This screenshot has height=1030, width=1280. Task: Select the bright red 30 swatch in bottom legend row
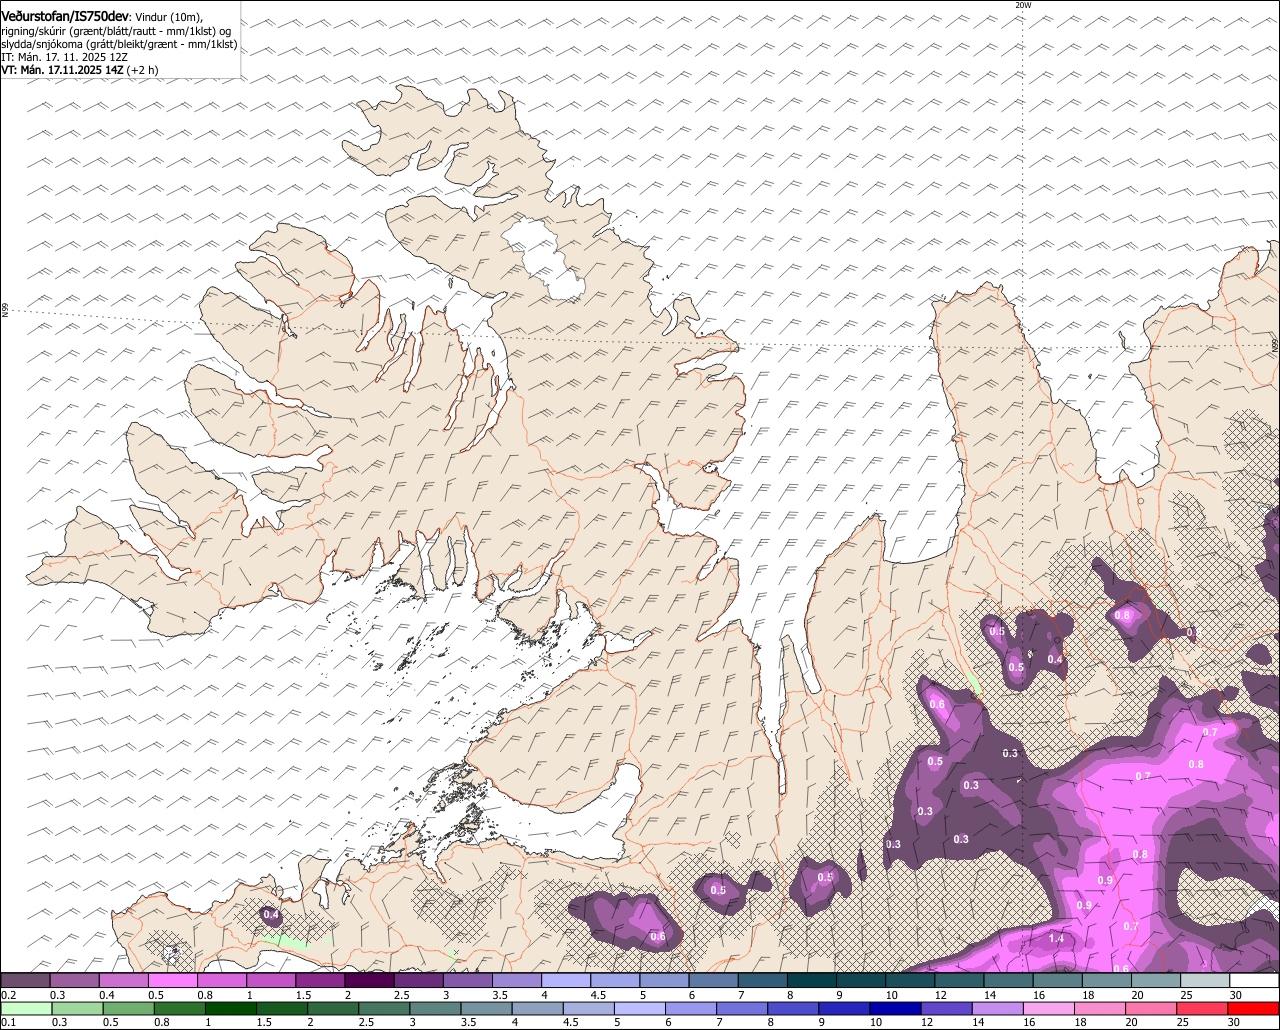[x=1255, y=1008]
